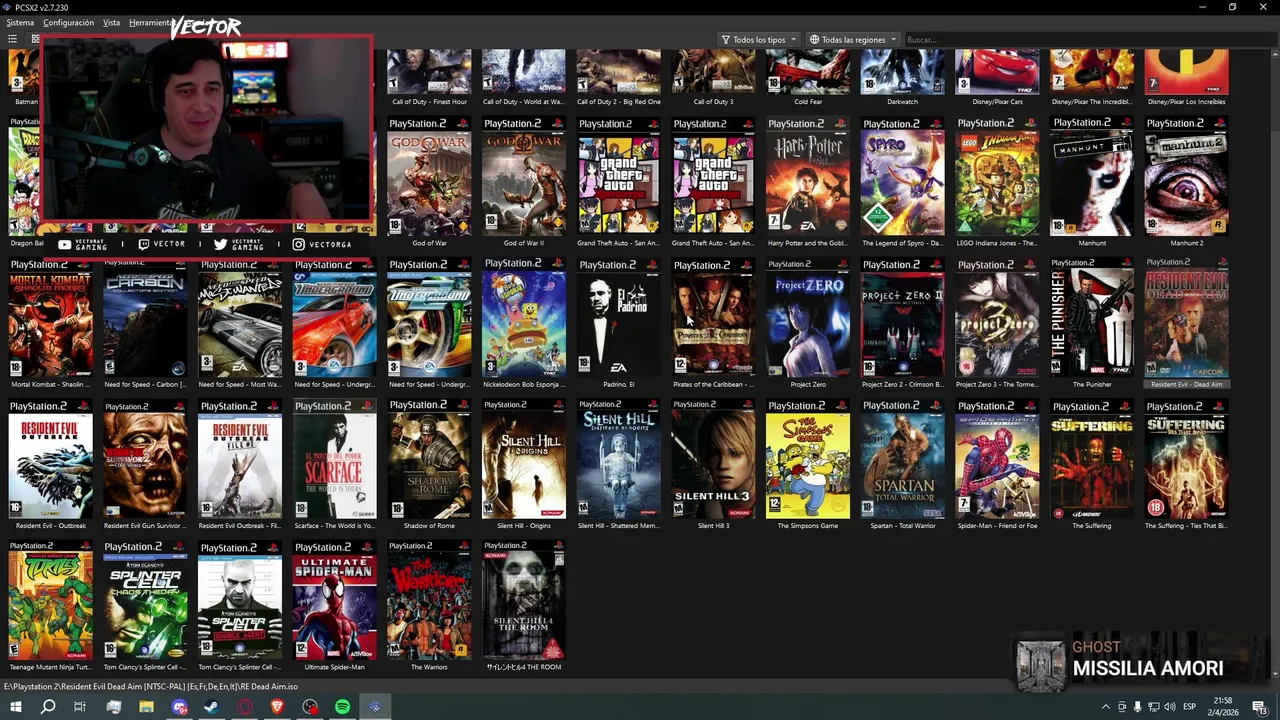Select The Suffering cover
Screen dimensions: 1280x720
tap(1092, 459)
